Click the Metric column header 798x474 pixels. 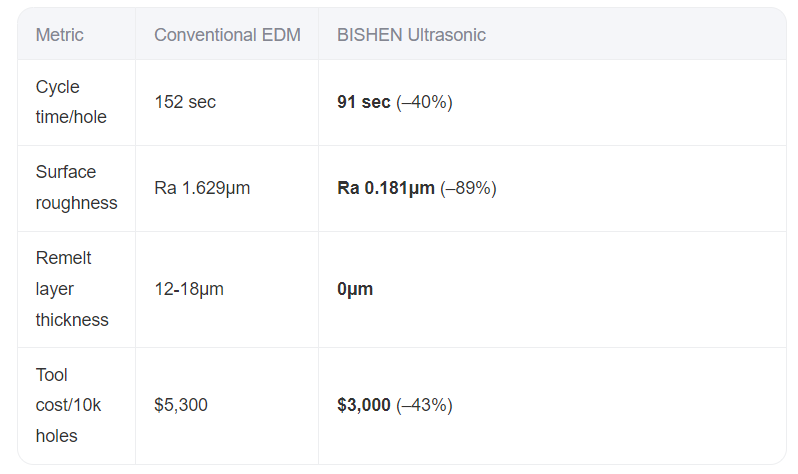[x=60, y=35]
